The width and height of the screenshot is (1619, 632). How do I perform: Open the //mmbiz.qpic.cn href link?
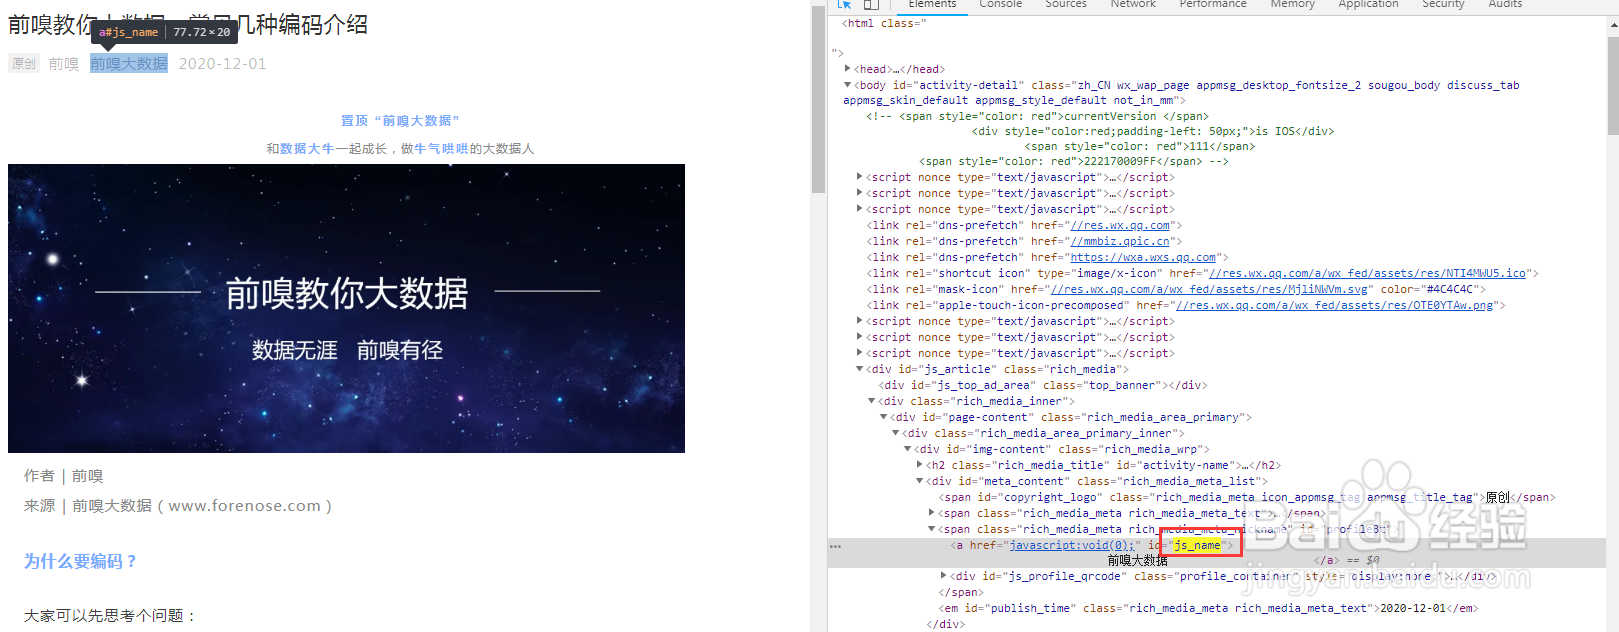[1120, 242]
